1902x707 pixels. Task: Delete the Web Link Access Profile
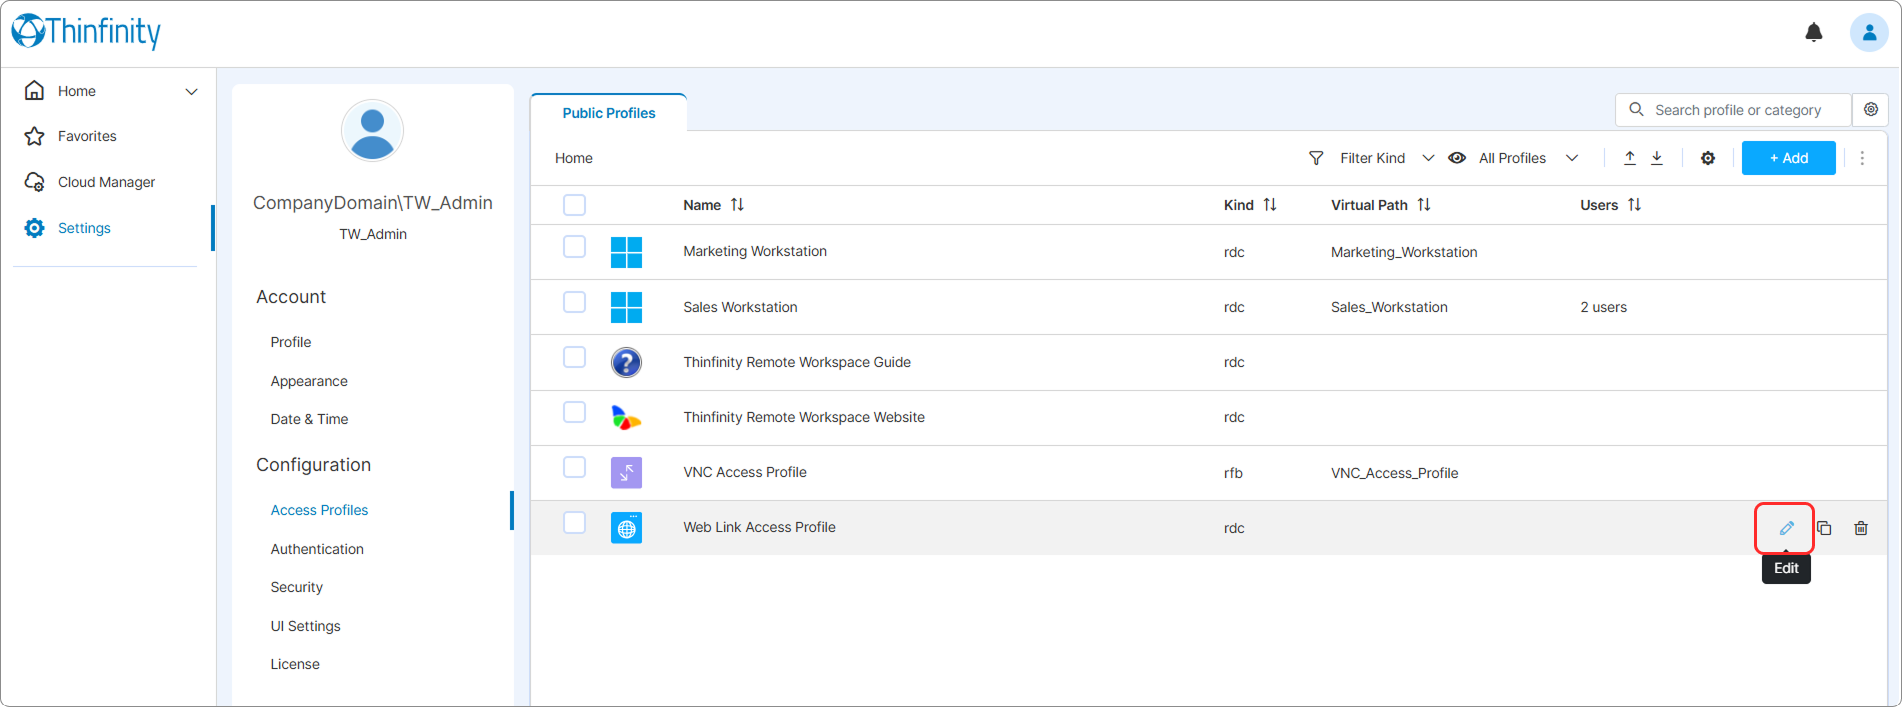point(1860,528)
